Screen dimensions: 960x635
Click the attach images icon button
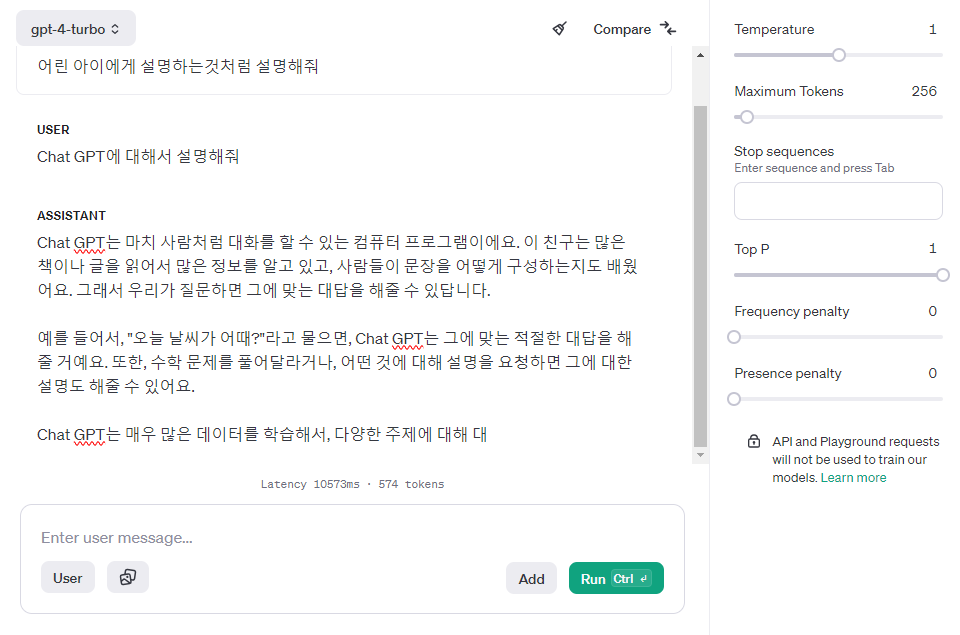pos(127,577)
